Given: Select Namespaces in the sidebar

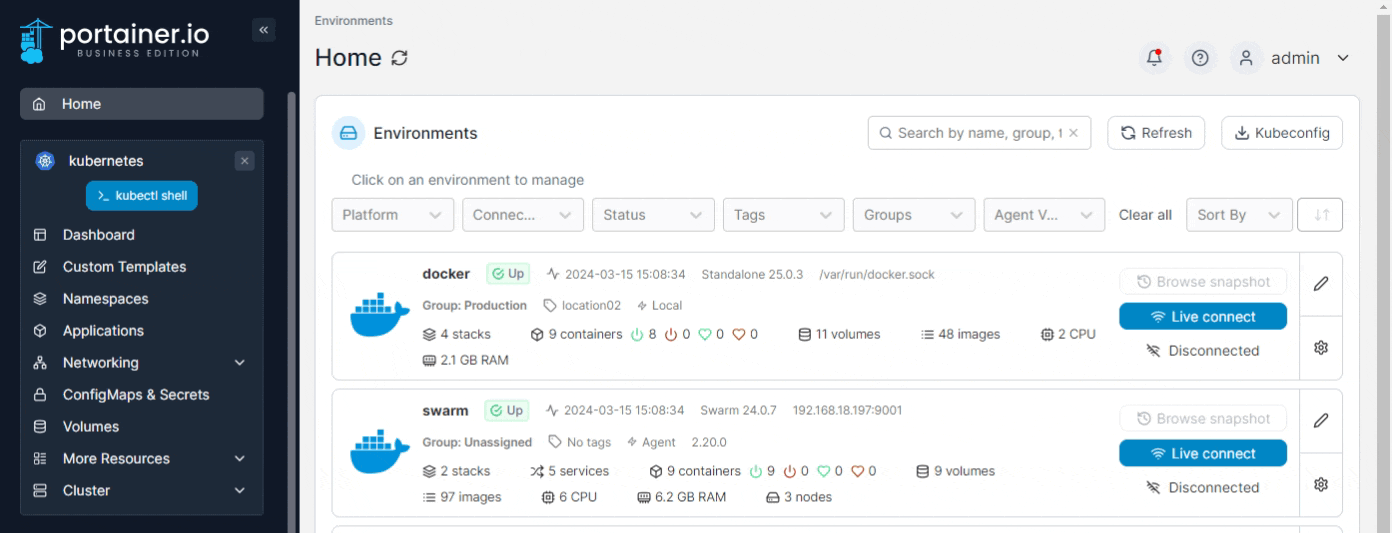Looking at the screenshot, I should tap(105, 299).
